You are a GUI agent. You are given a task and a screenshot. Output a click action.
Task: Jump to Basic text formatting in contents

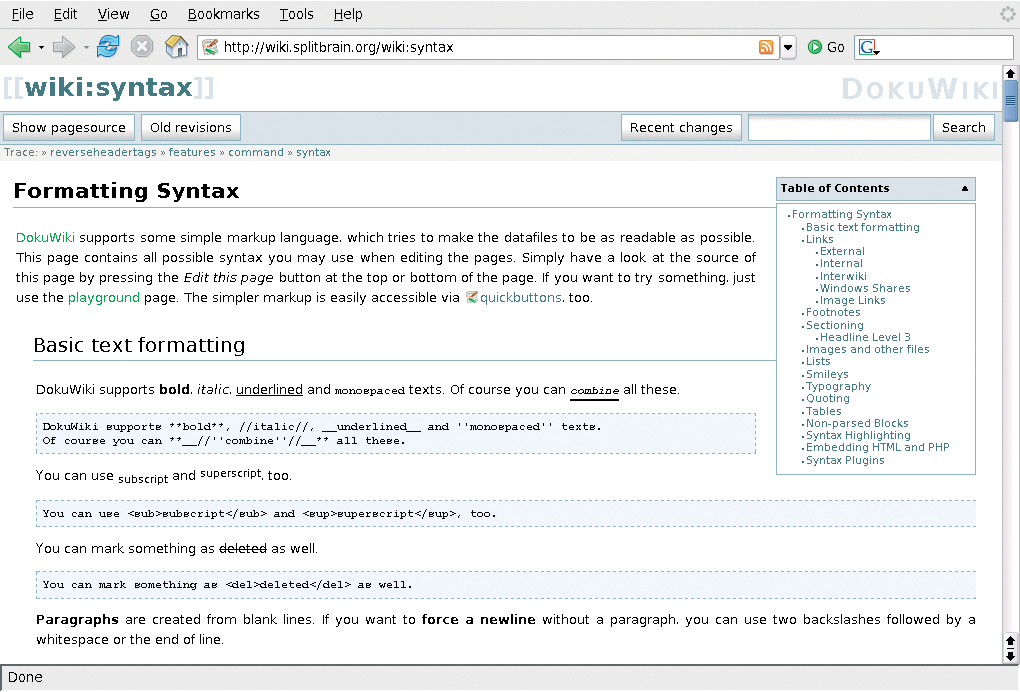863,227
